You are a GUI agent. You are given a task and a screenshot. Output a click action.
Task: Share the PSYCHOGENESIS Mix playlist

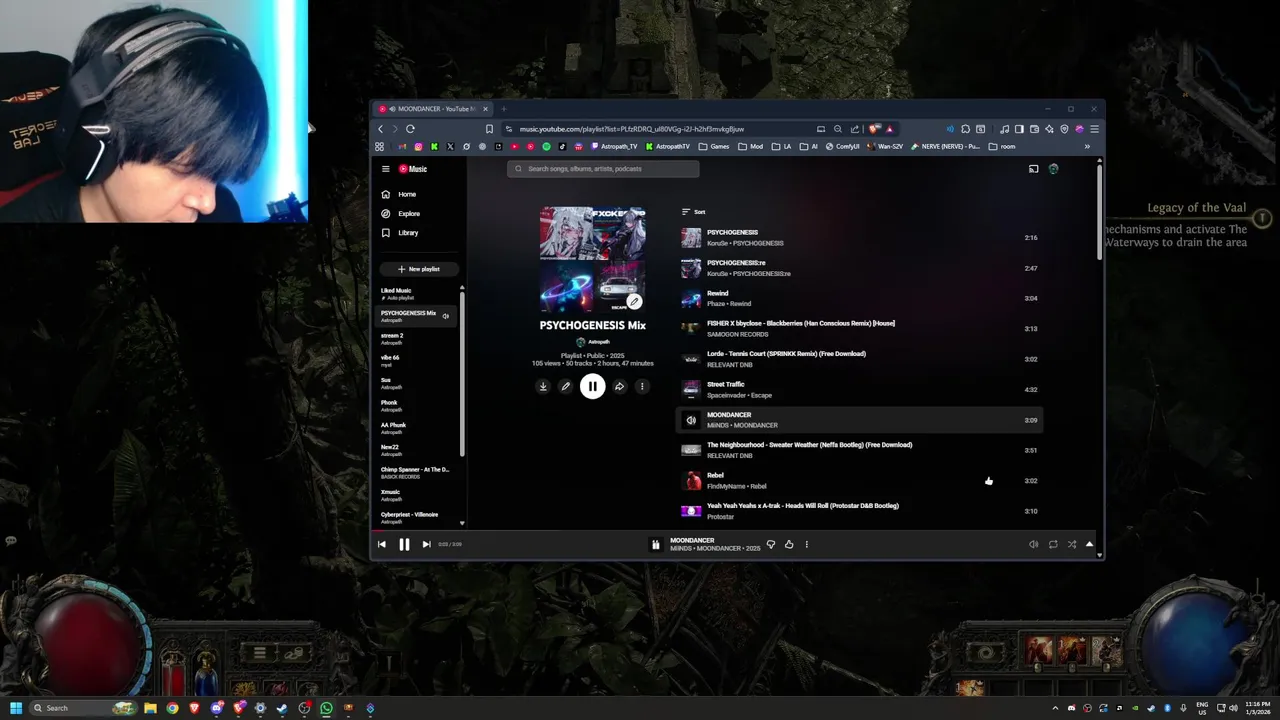pos(619,386)
